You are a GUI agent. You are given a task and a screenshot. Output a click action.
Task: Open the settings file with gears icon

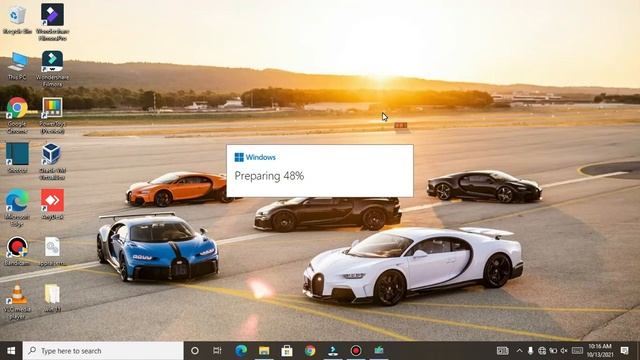[52, 251]
